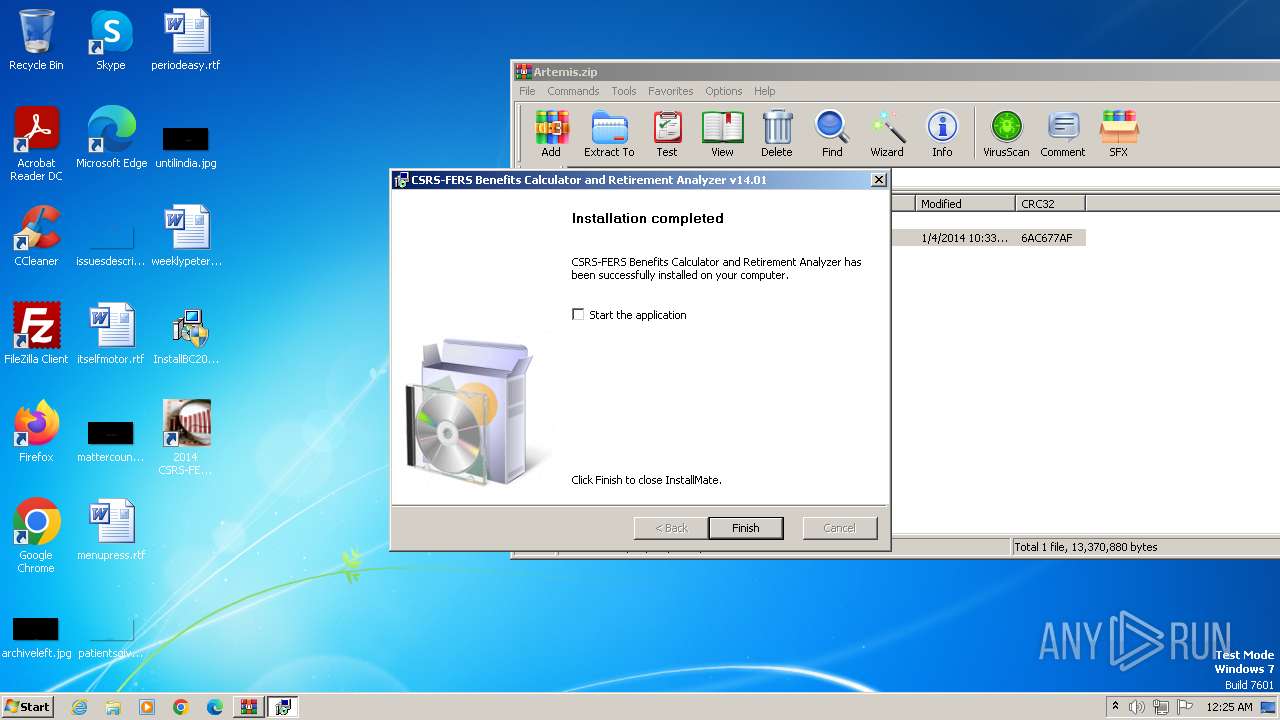The width and height of the screenshot is (1280, 720).
Task: Open the Action Center flag icon
Action: tap(1185, 707)
